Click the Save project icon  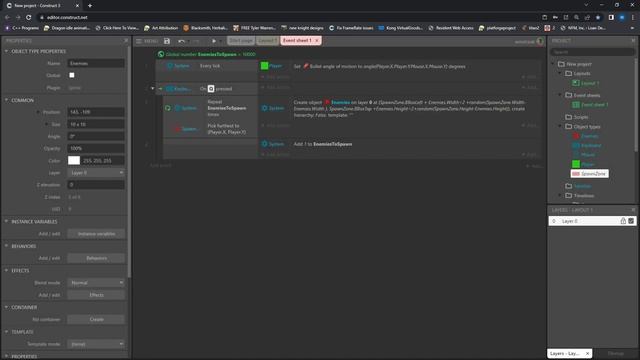click(167, 41)
